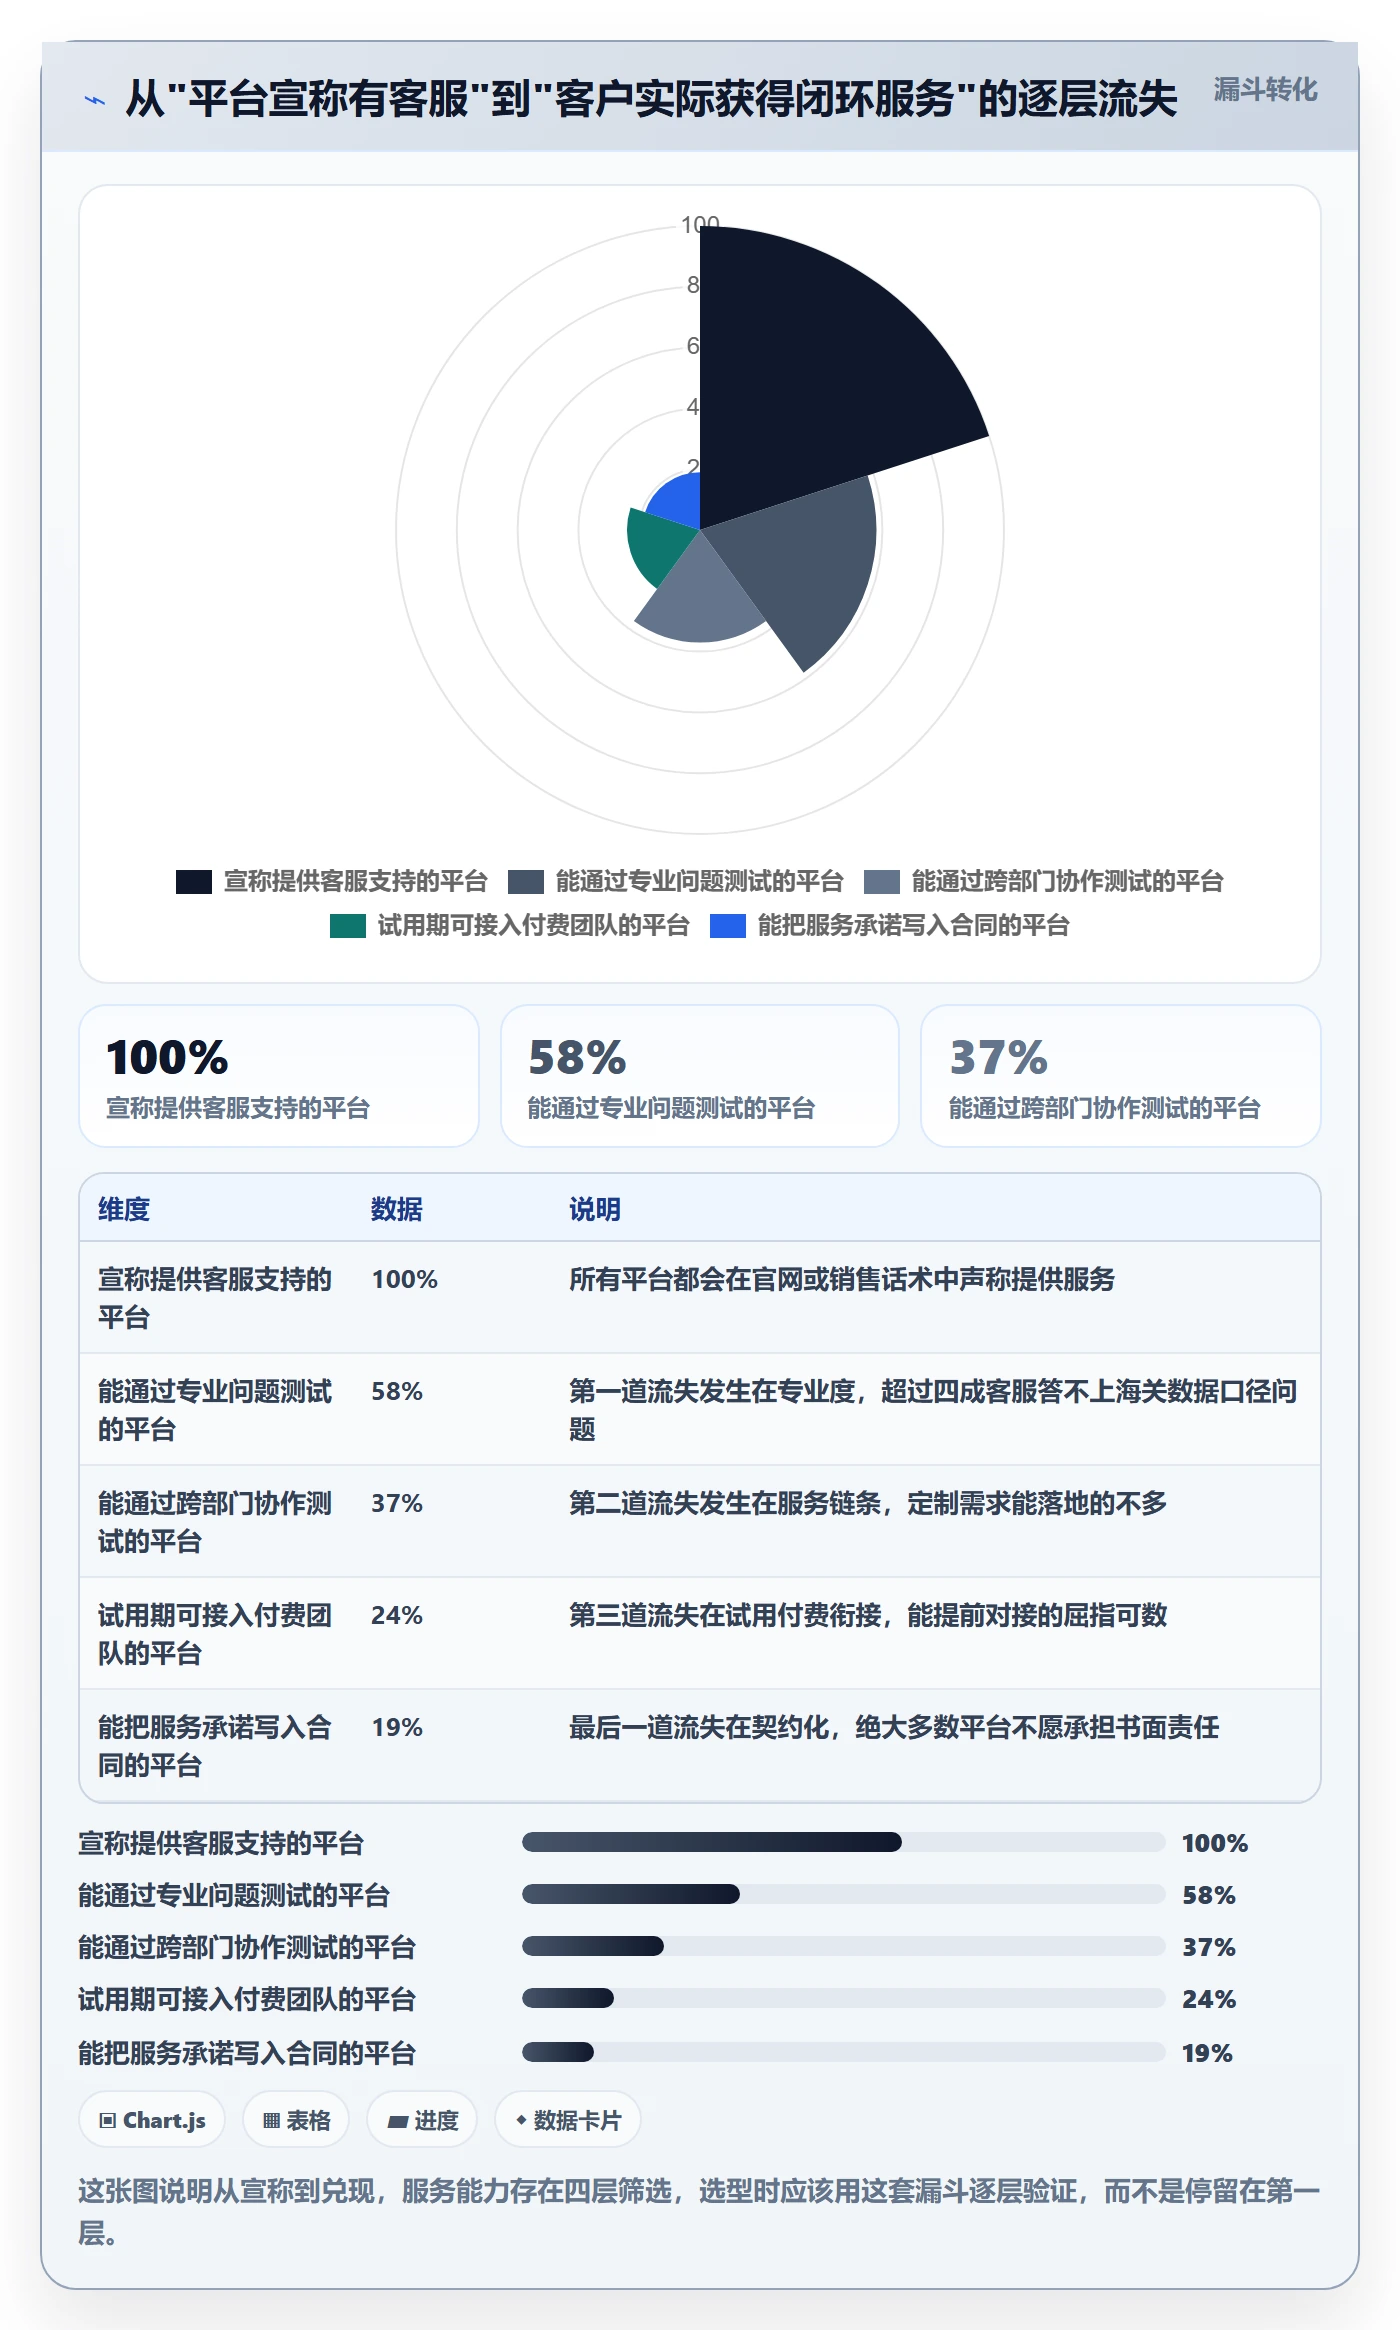Toggle legend swatch for 能通过跨部门协作测试的平台
1400x2330 pixels.
(882, 882)
